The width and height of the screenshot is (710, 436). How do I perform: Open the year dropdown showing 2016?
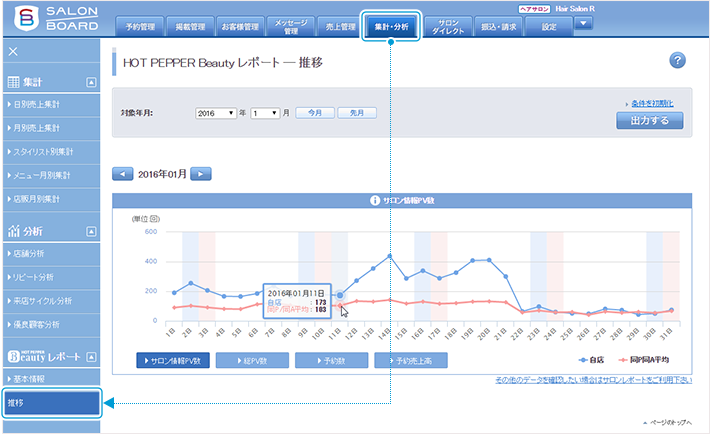[216, 114]
